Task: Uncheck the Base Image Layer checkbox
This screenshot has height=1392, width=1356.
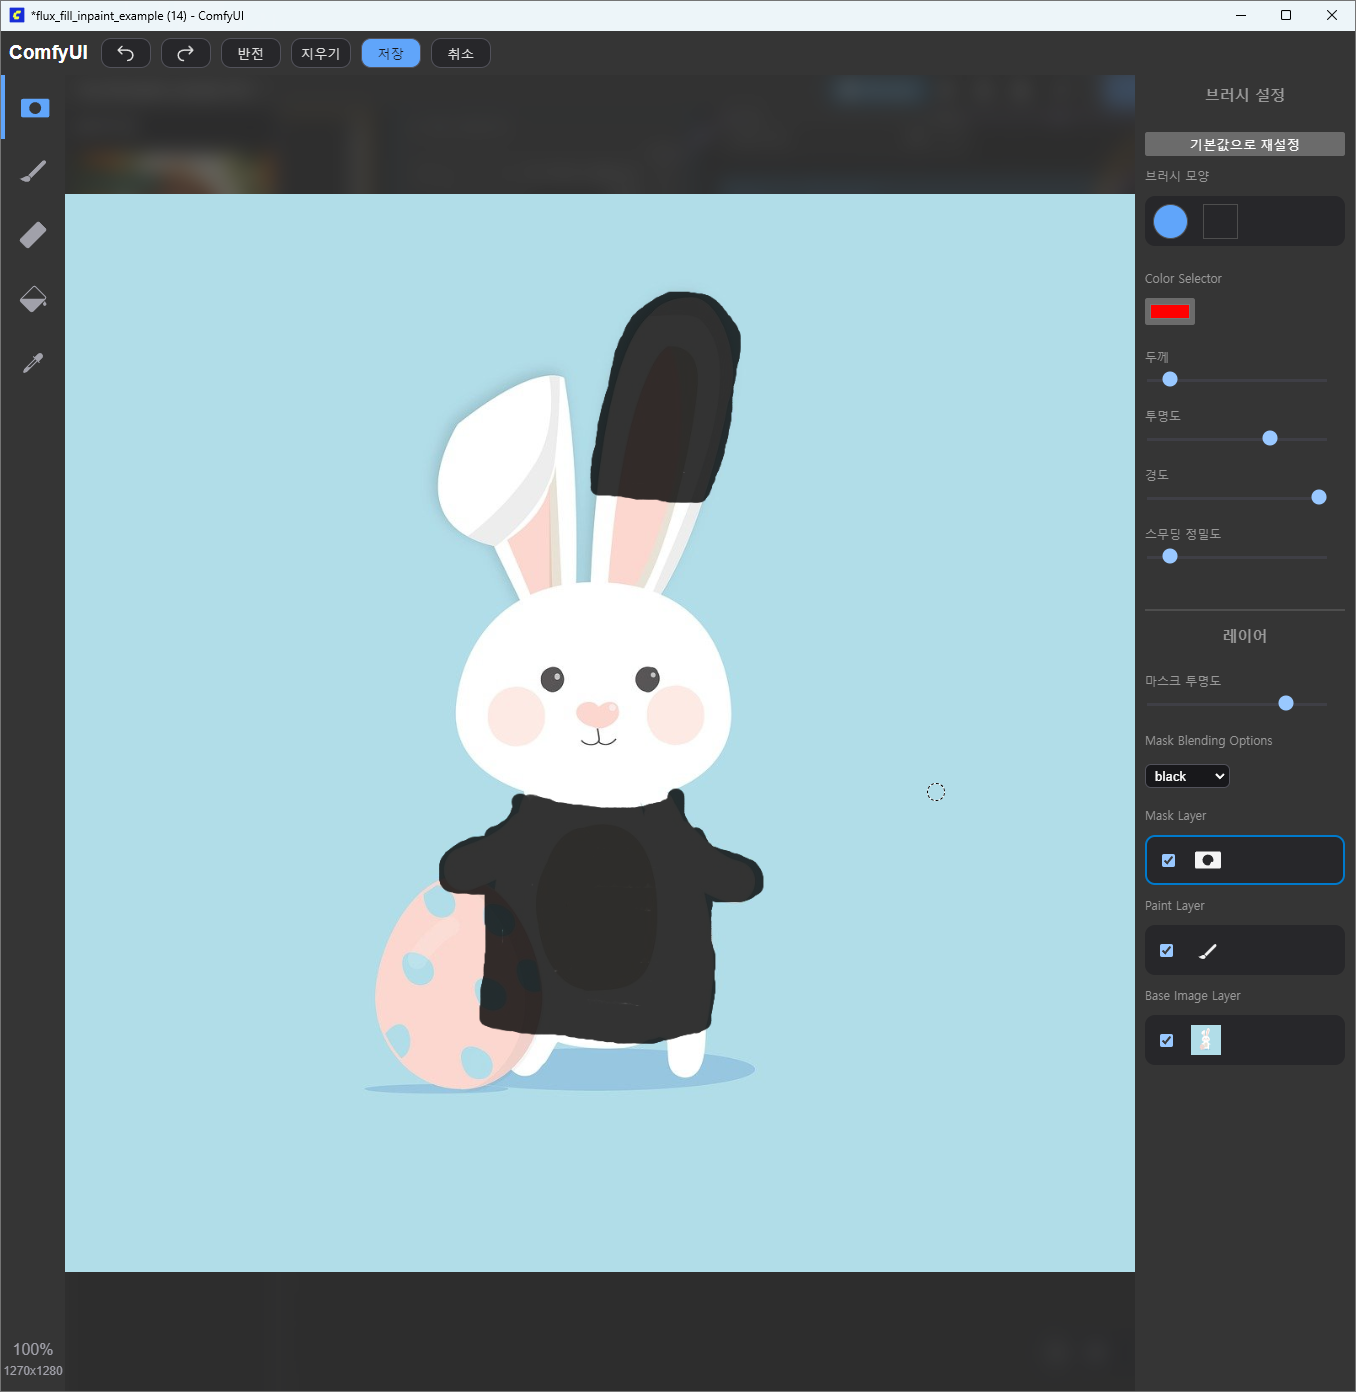Action: point(1167,1040)
